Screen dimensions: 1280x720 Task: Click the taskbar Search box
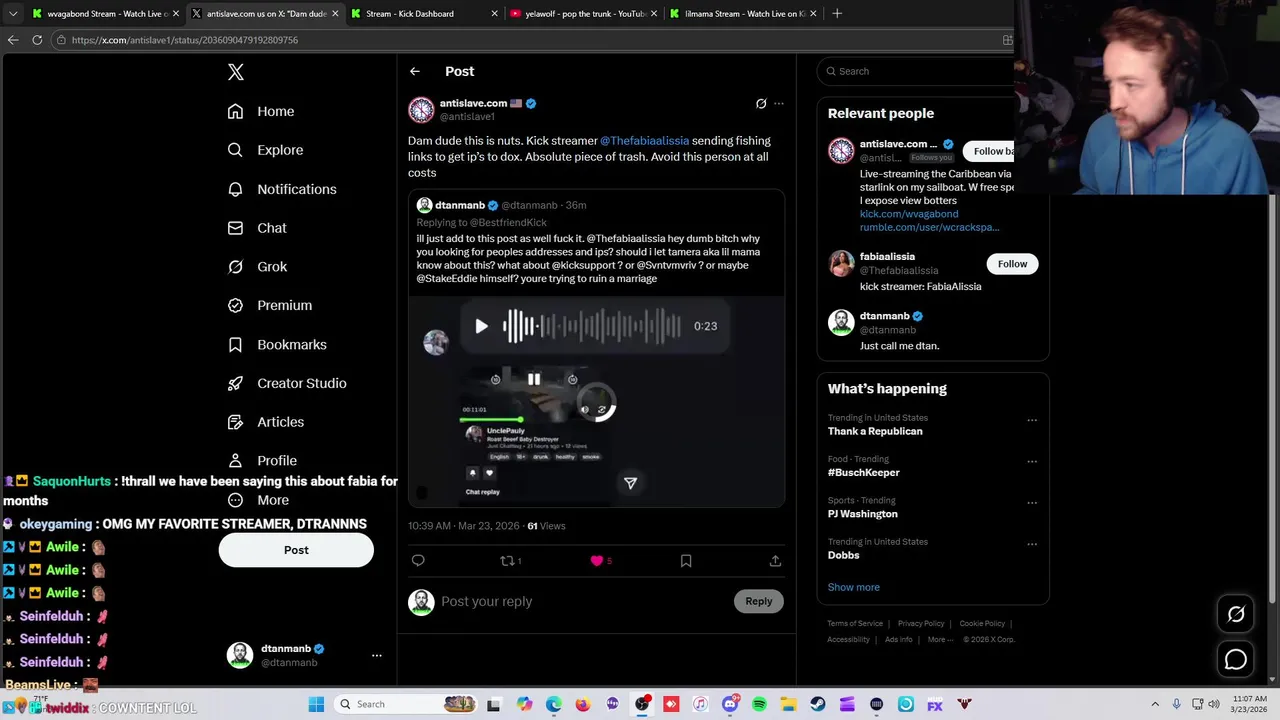pyautogui.click(x=408, y=704)
